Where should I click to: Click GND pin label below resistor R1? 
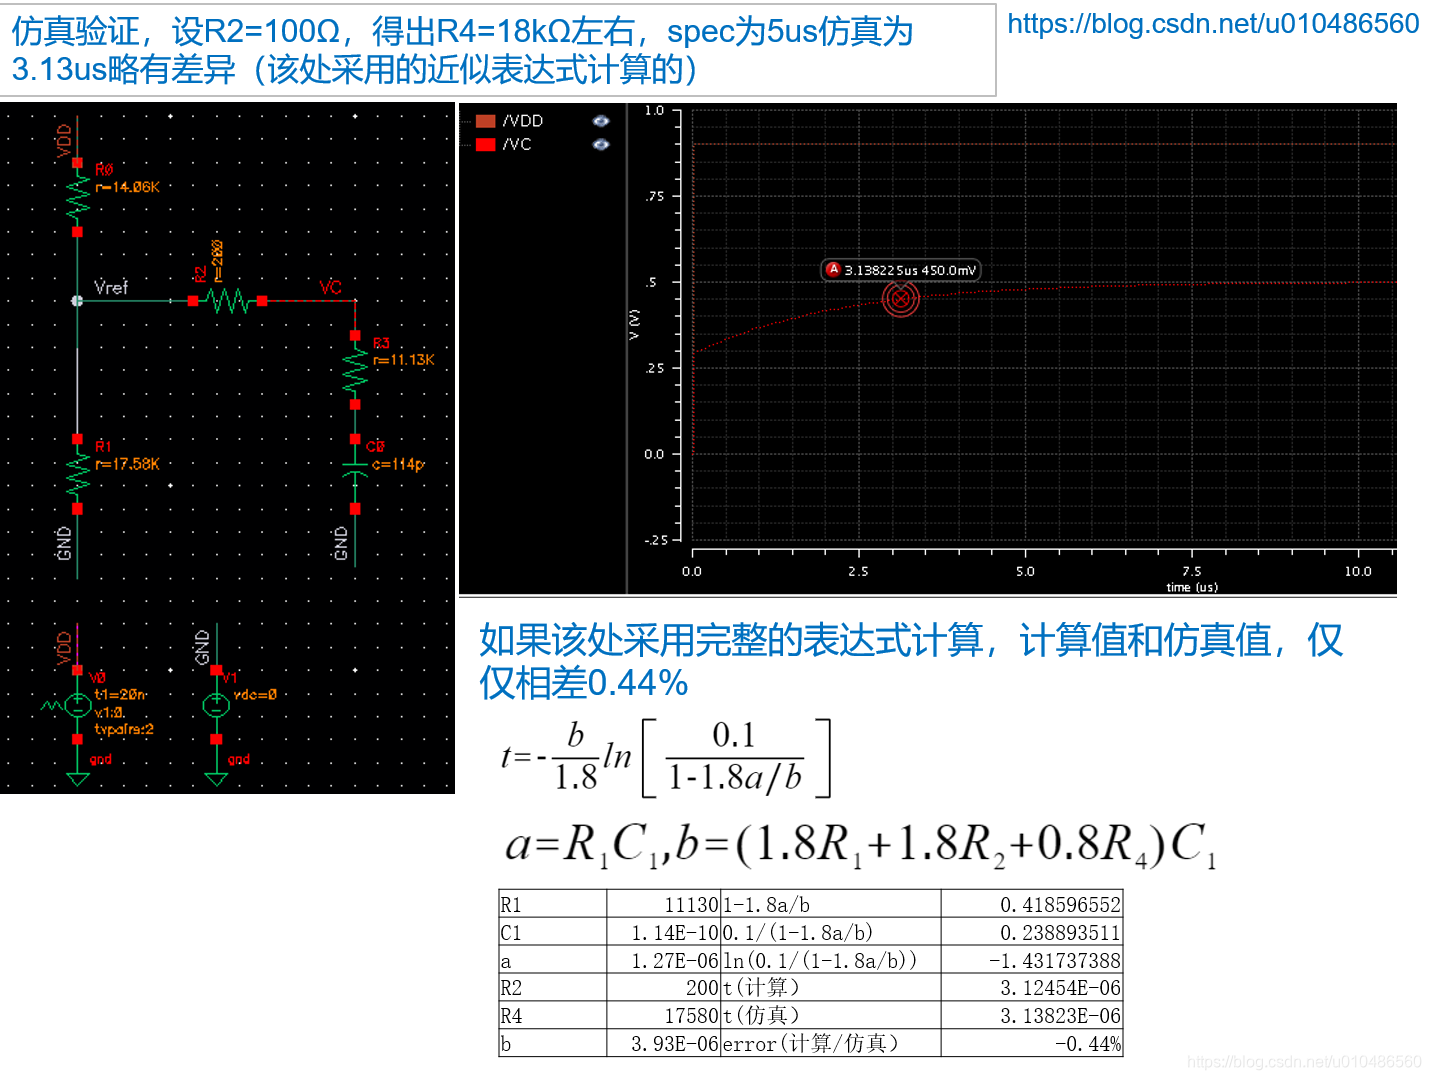pyautogui.click(x=64, y=543)
